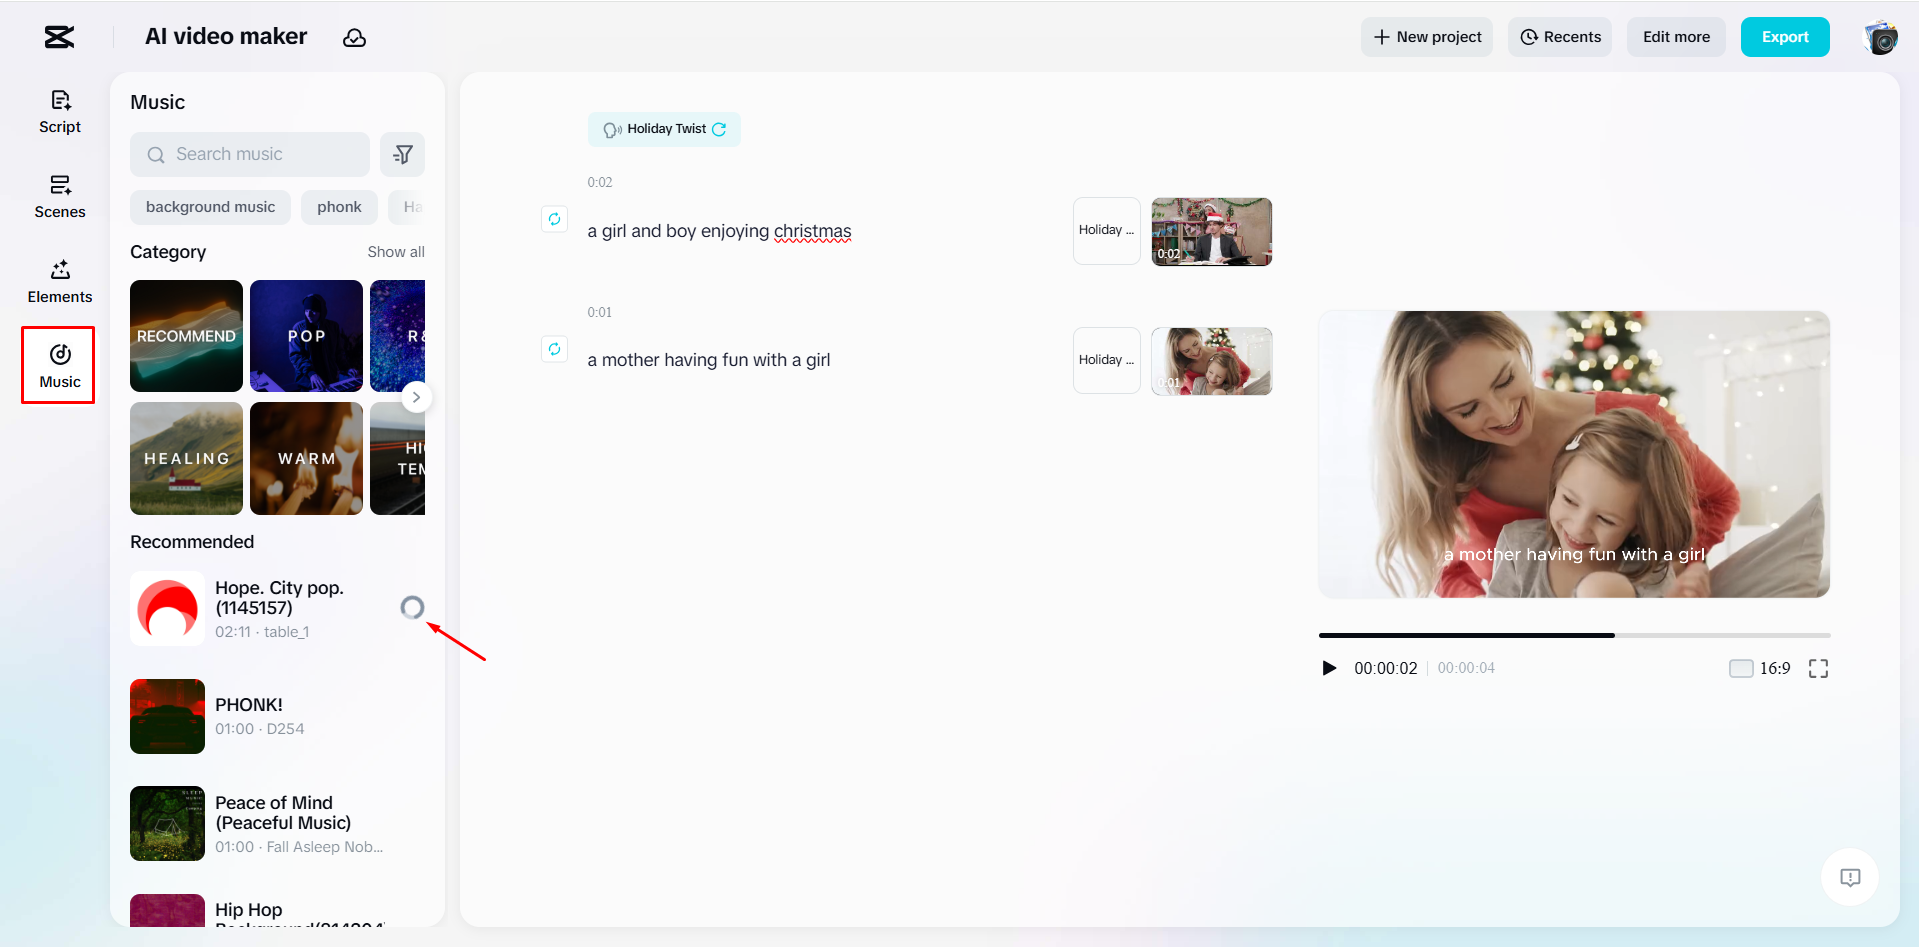1919x947 pixels.
Task: Export the video
Action: tap(1785, 37)
